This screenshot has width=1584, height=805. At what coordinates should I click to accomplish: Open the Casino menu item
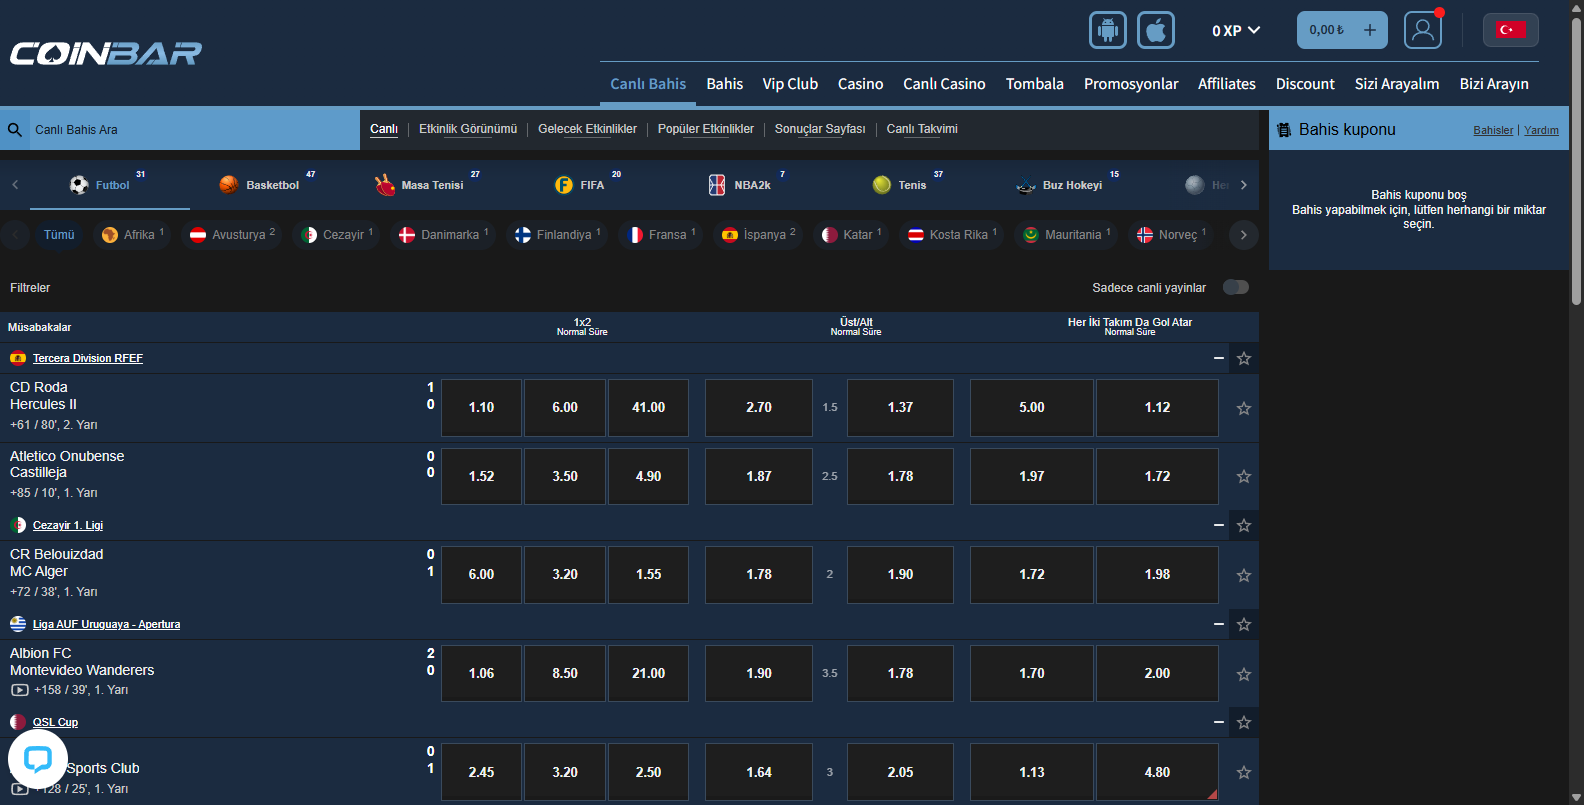860,84
